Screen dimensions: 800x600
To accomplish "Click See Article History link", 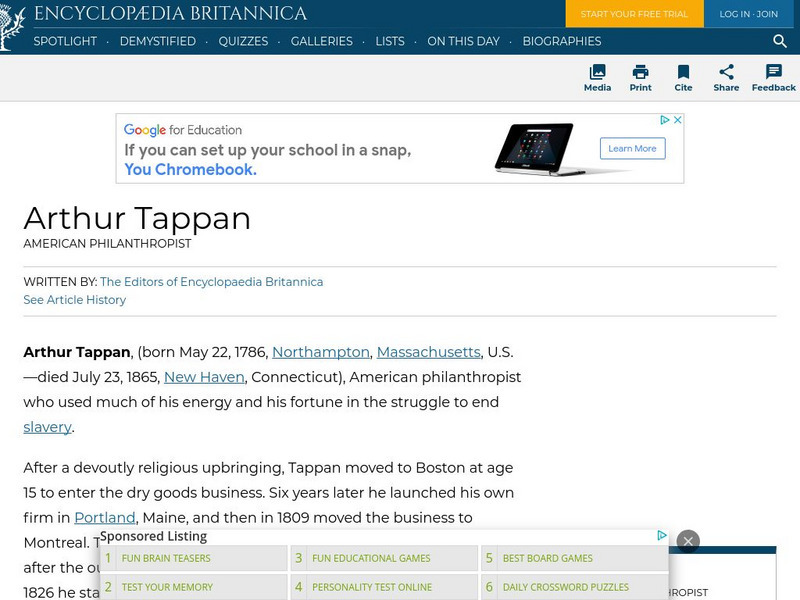I will [x=74, y=299].
